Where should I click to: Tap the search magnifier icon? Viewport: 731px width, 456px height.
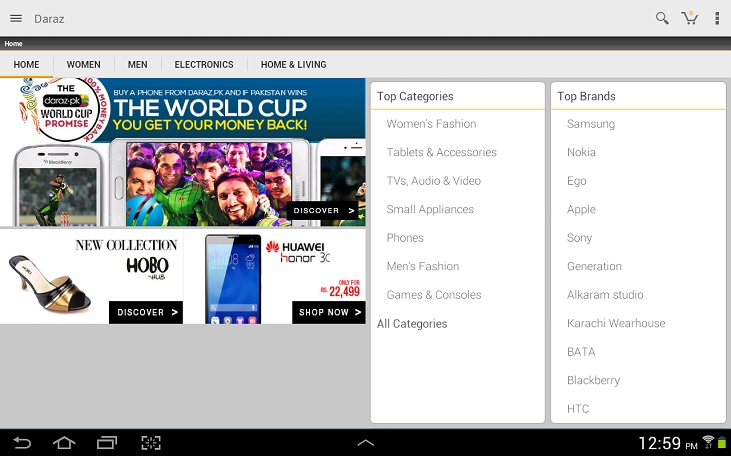click(x=661, y=18)
